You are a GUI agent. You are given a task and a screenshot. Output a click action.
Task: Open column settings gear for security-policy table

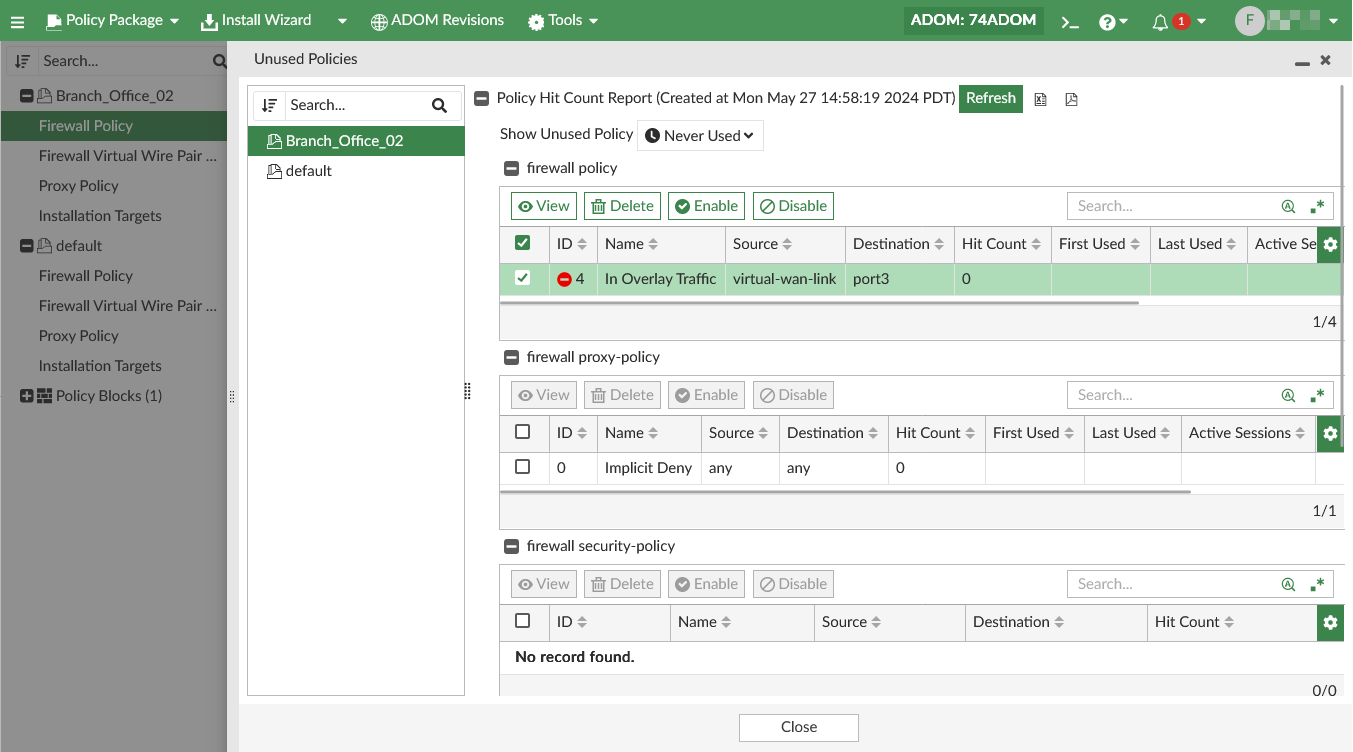[1329, 622]
